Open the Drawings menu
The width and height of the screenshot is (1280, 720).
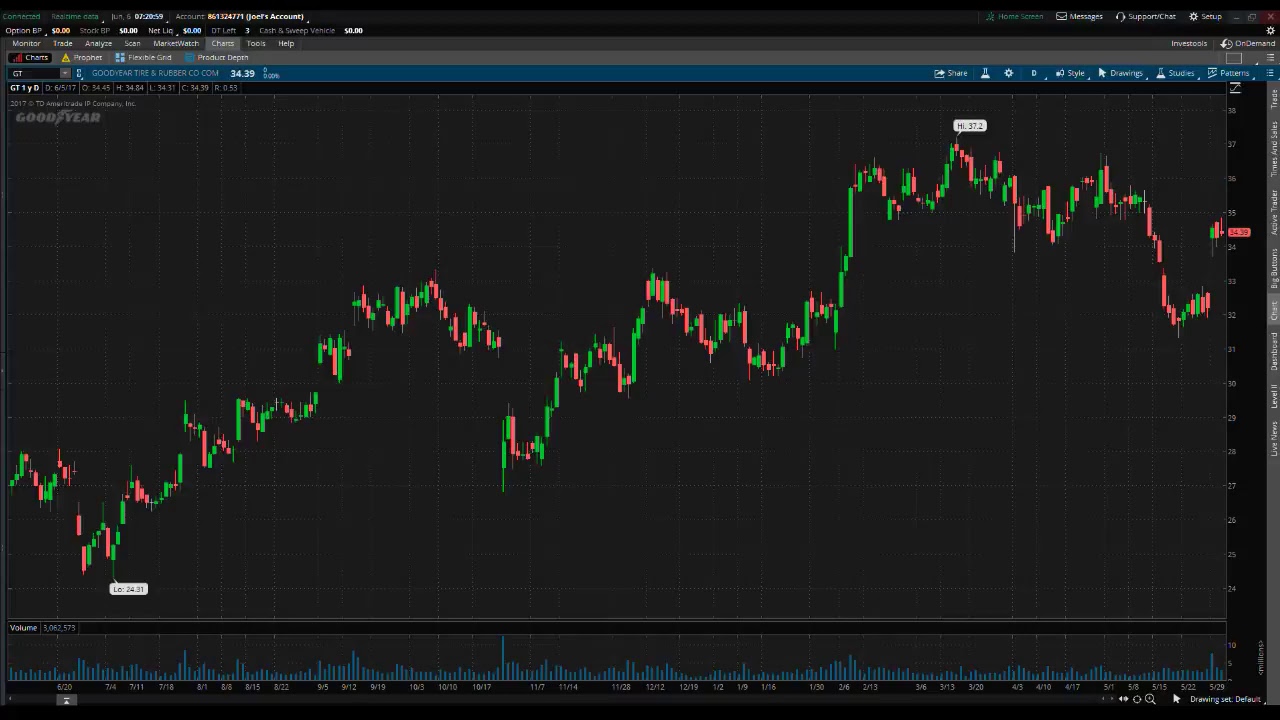(x=1120, y=73)
